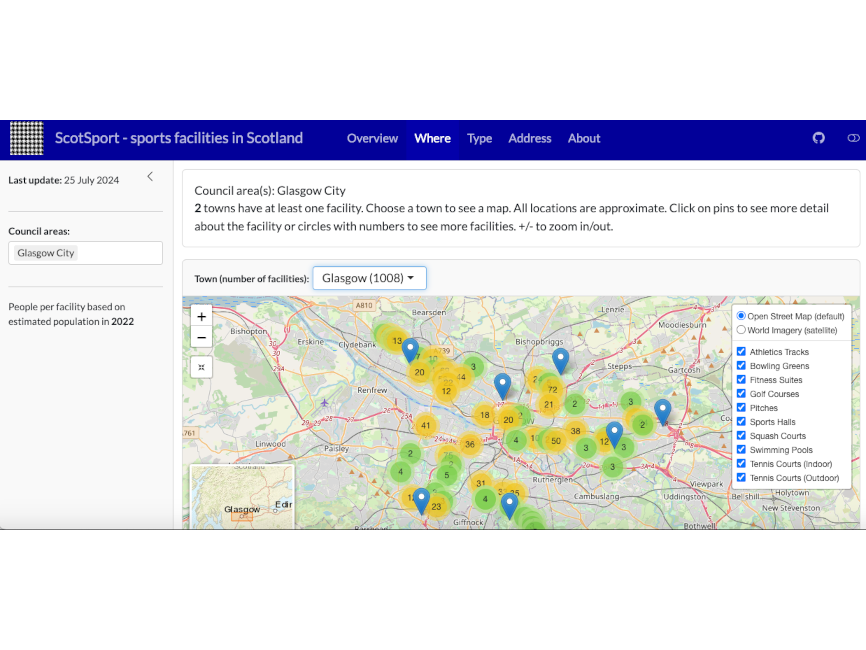The image size is (866, 650).
Task: Click the Council areas input field
Action: [86, 253]
